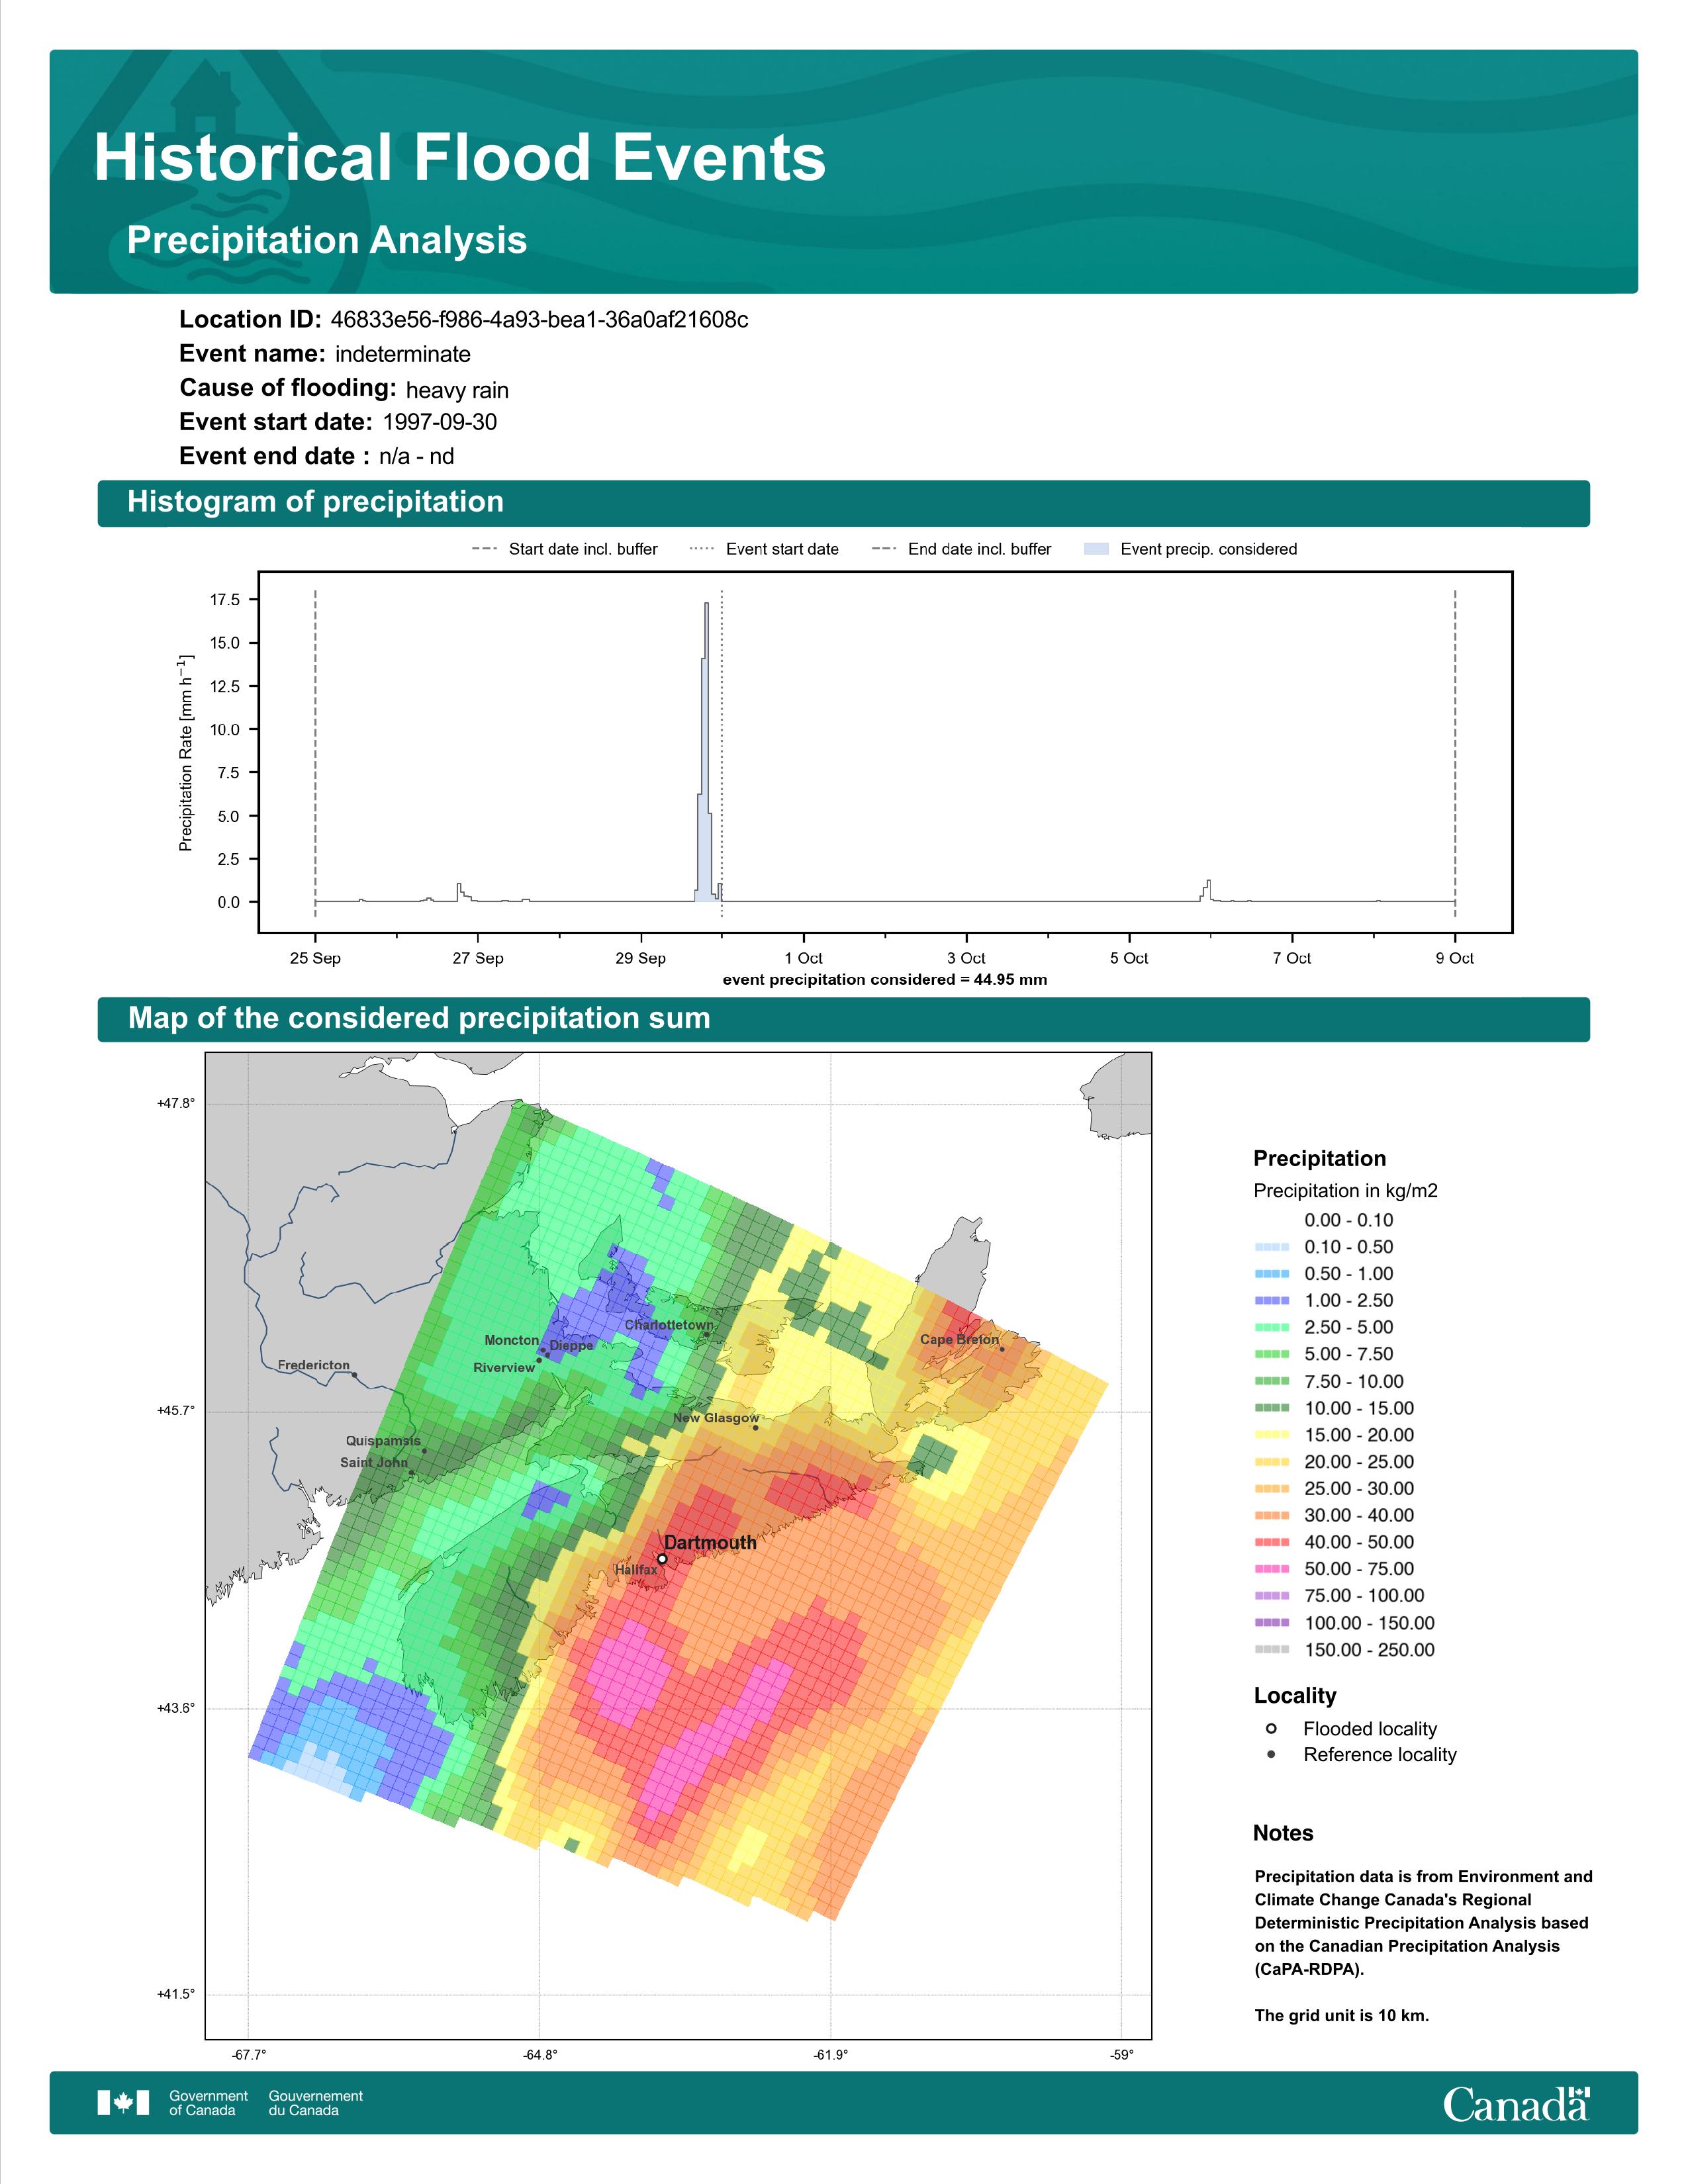Click the event end date 'n/a - nd'
Viewport: 1688px width, 2184px height.
click(x=417, y=456)
